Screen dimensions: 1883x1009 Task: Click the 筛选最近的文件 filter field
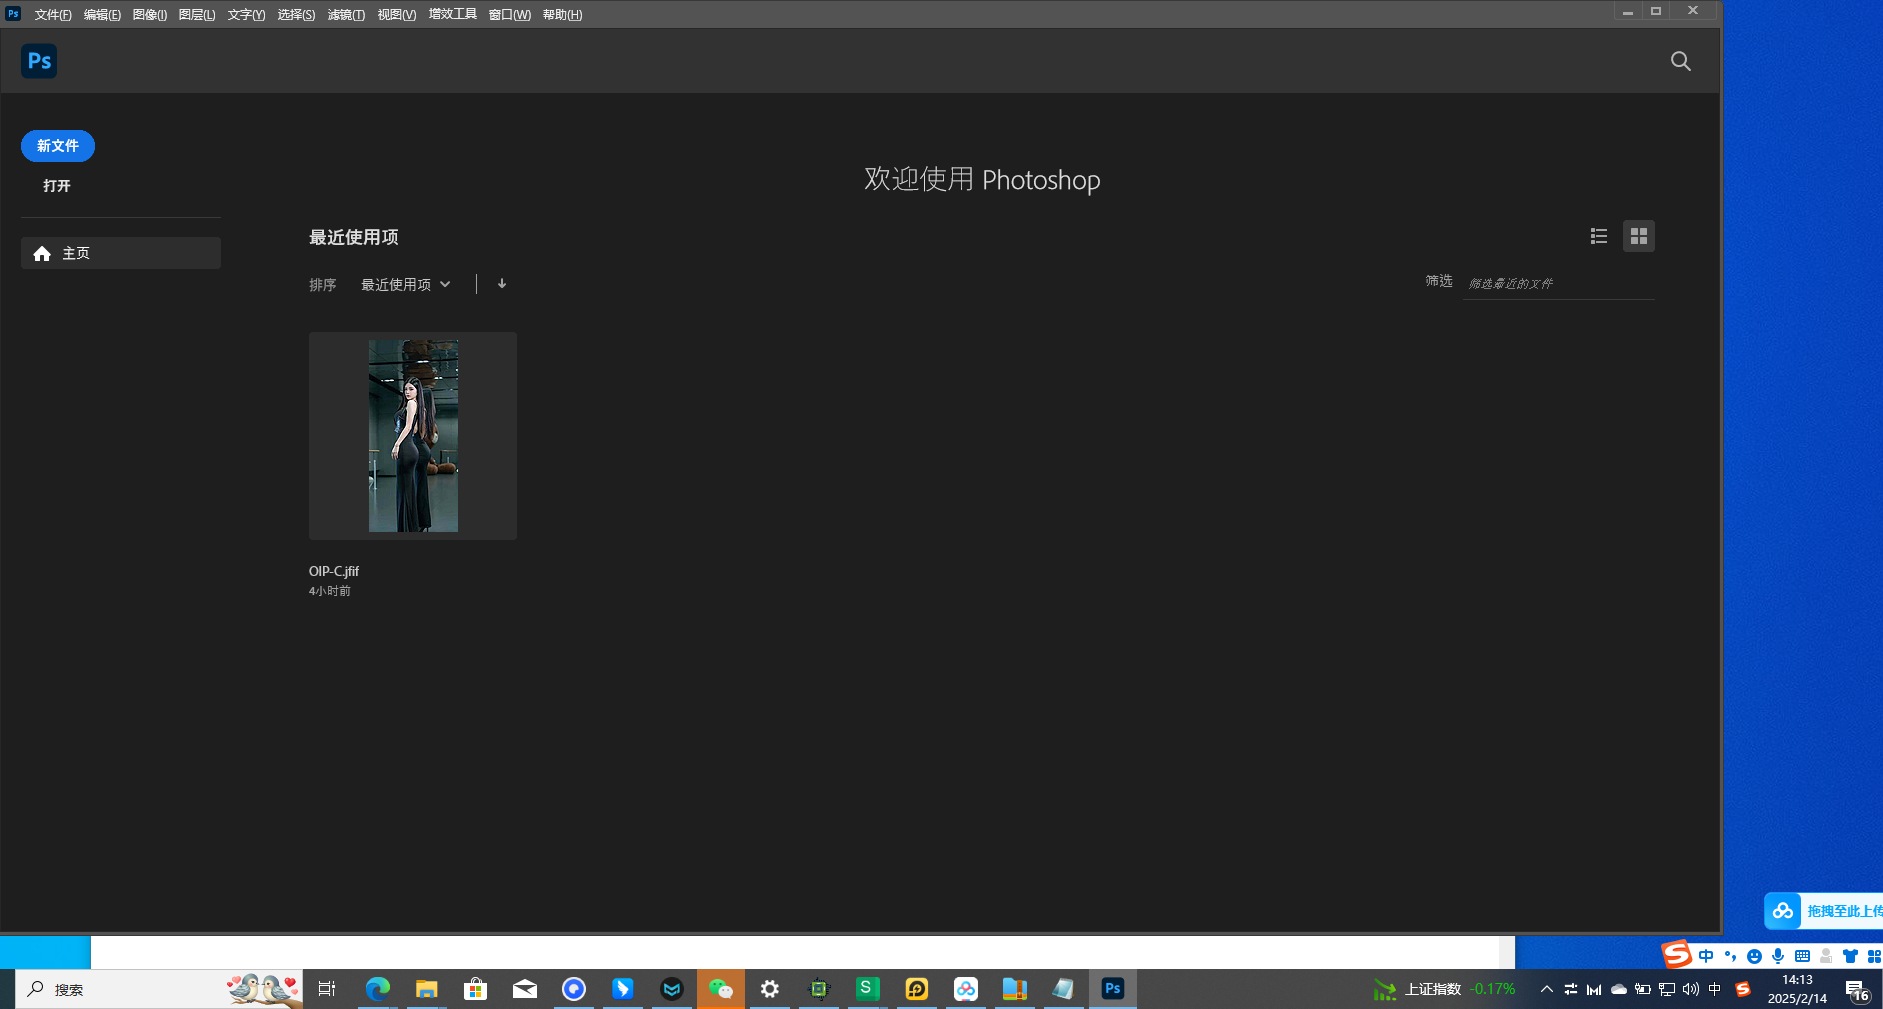[1558, 284]
